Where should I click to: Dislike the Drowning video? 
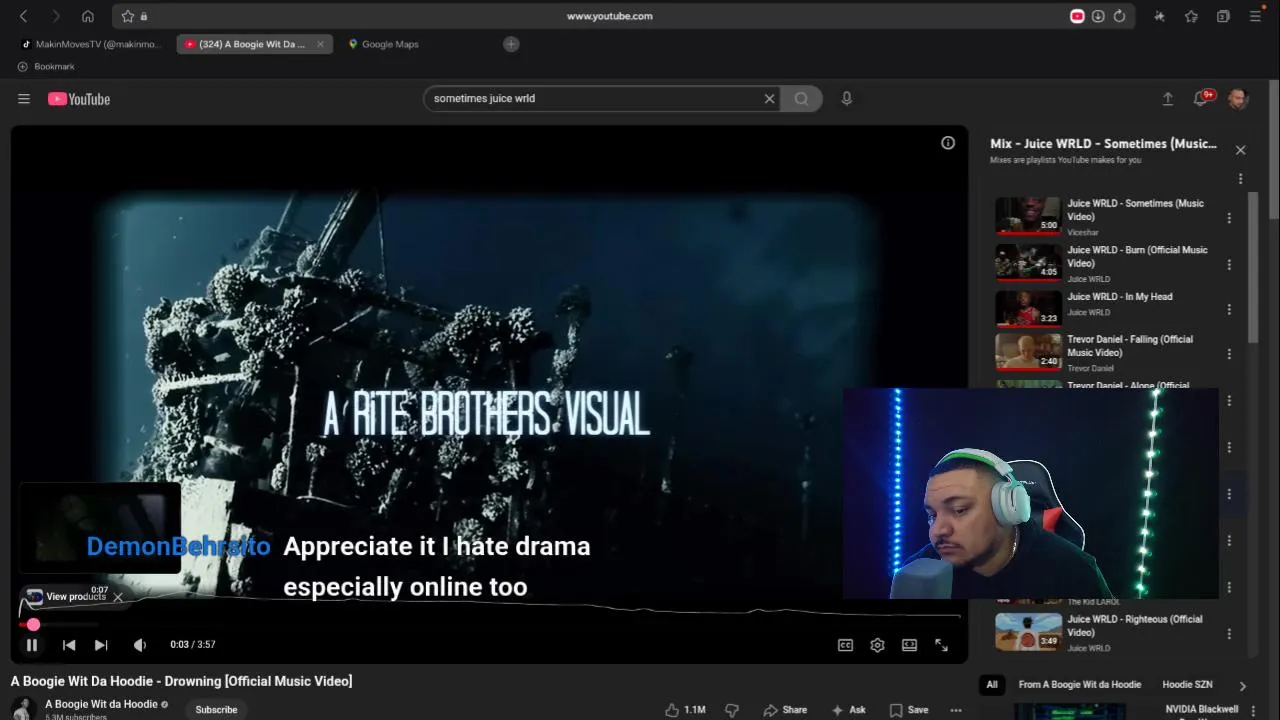click(x=731, y=709)
